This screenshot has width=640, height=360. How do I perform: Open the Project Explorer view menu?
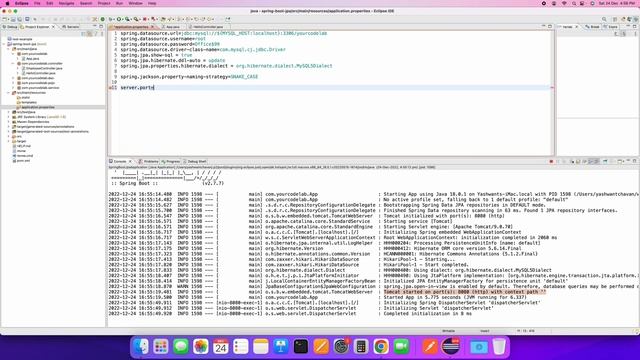tap(102, 33)
